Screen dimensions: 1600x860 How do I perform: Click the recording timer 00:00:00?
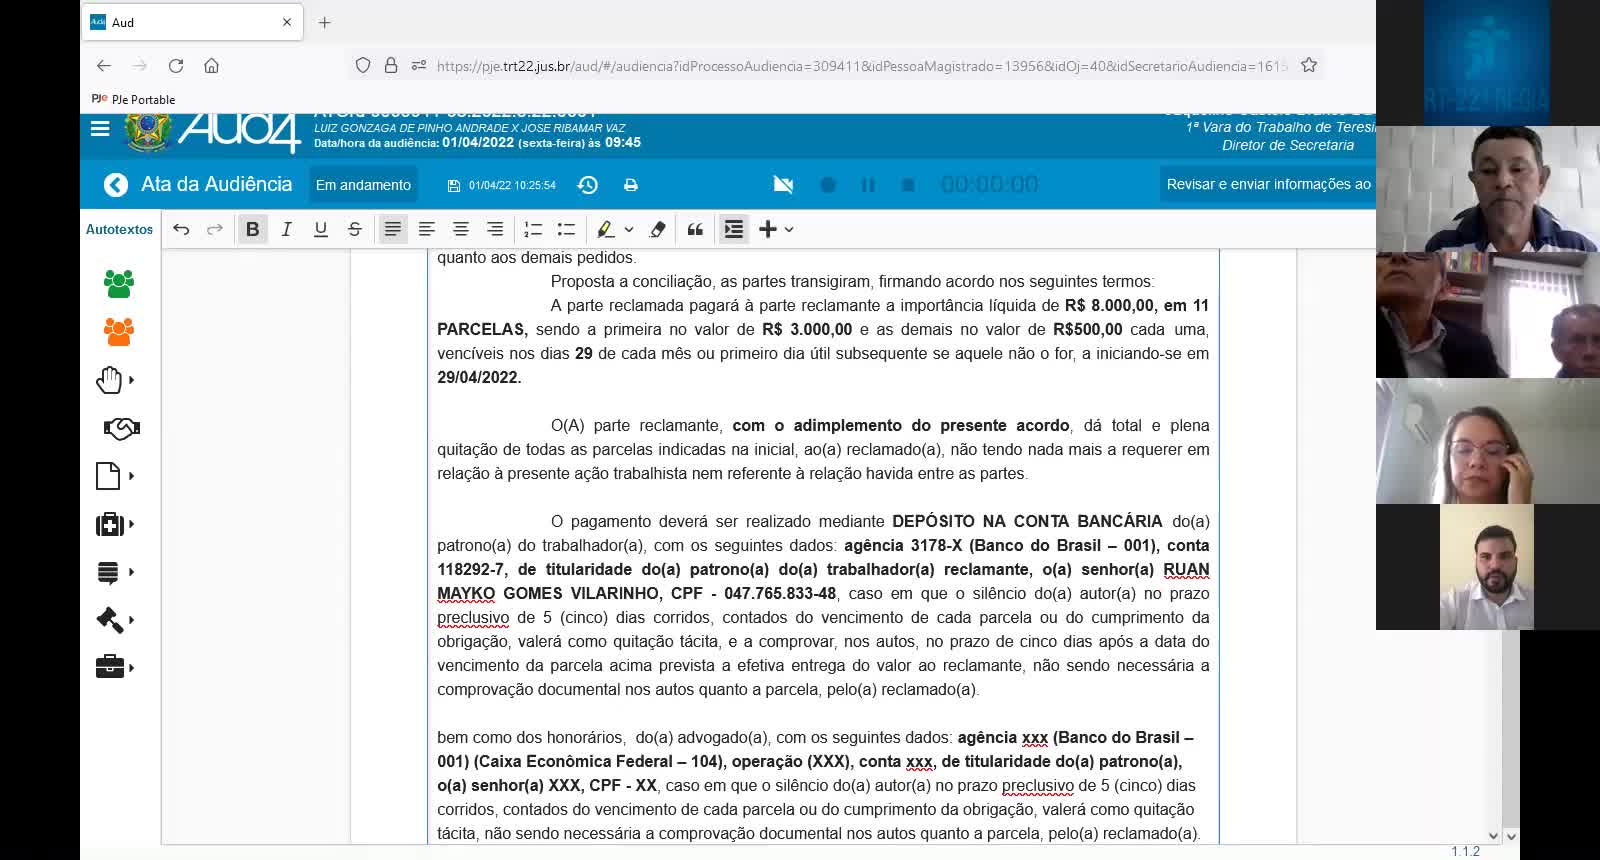click(989, 185)
